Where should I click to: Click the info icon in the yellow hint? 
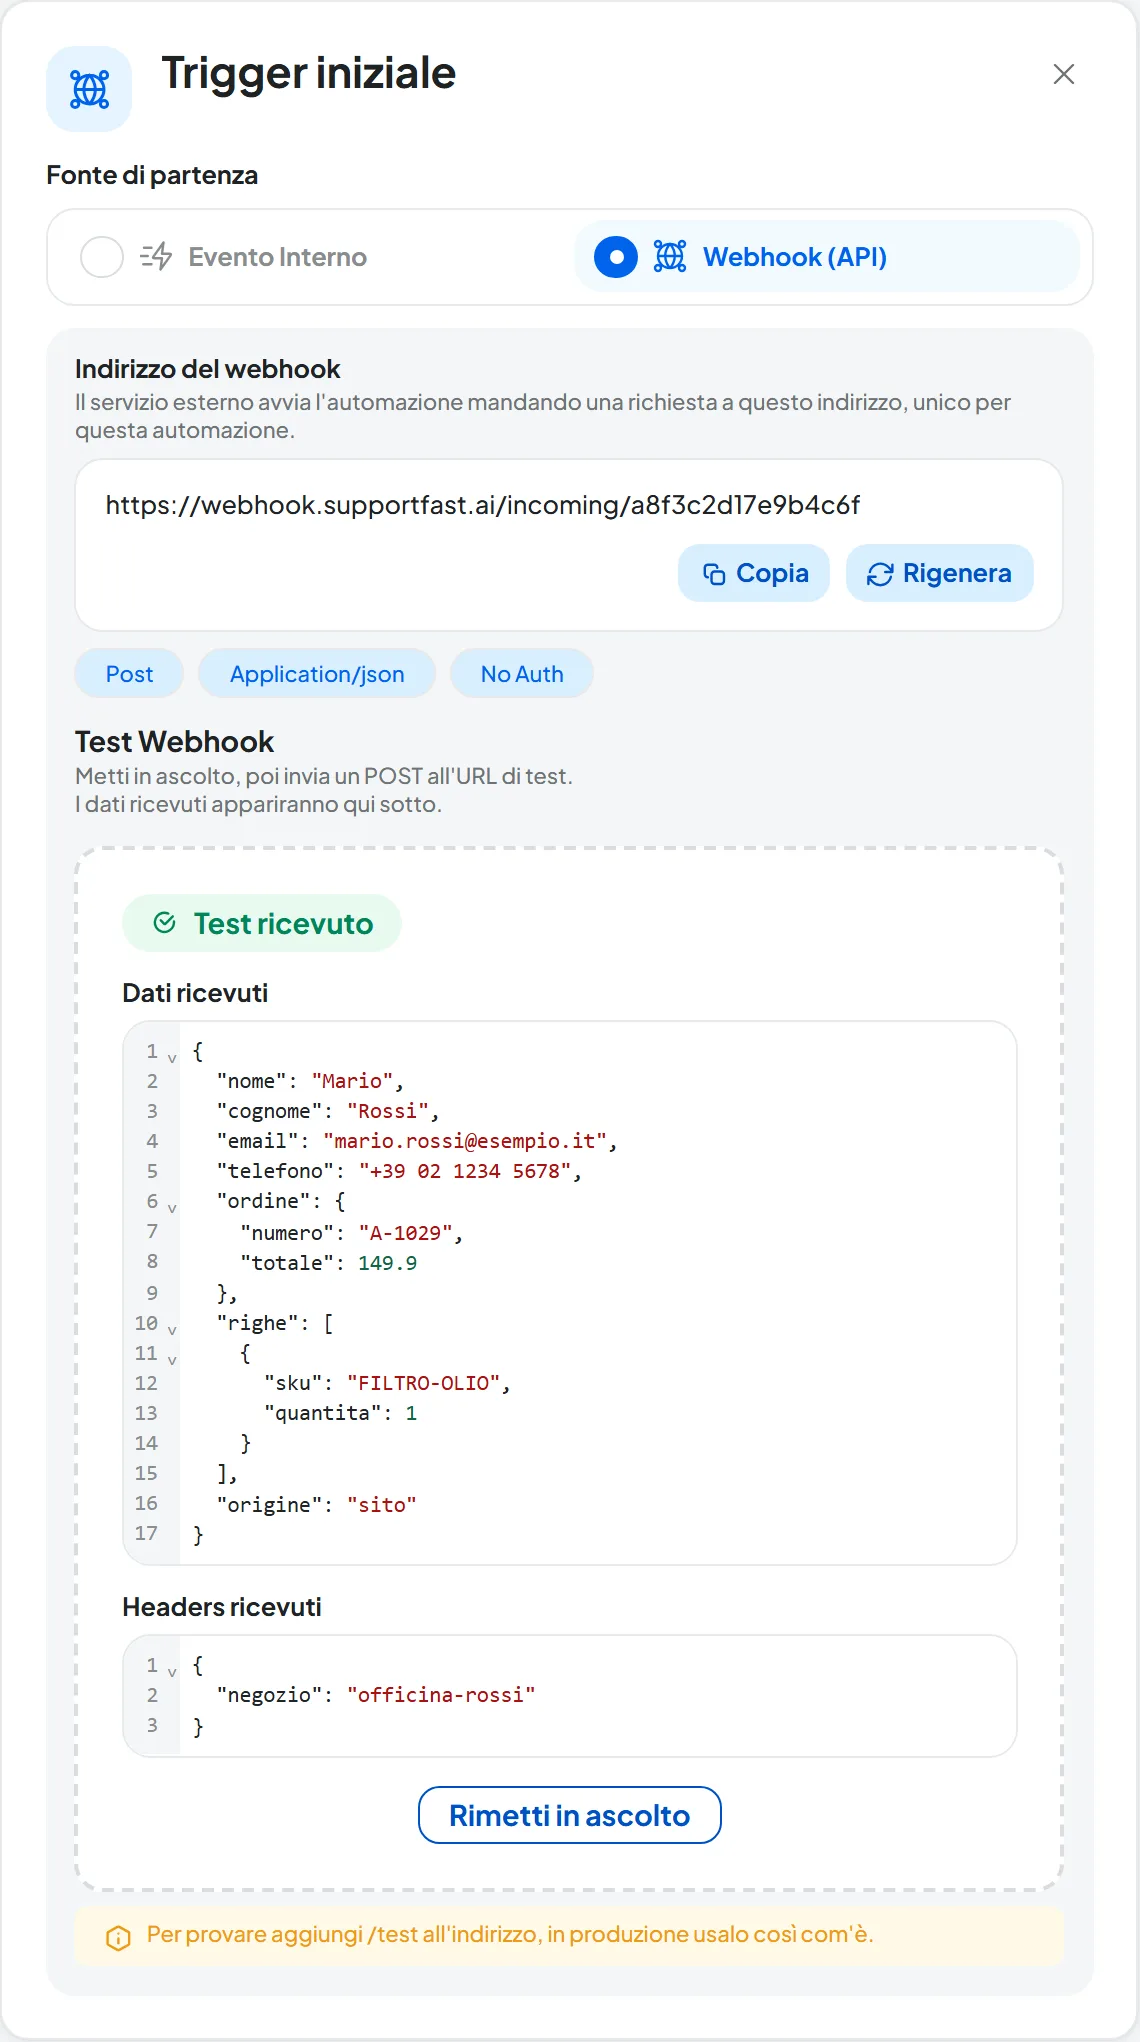coord(118,1937)
